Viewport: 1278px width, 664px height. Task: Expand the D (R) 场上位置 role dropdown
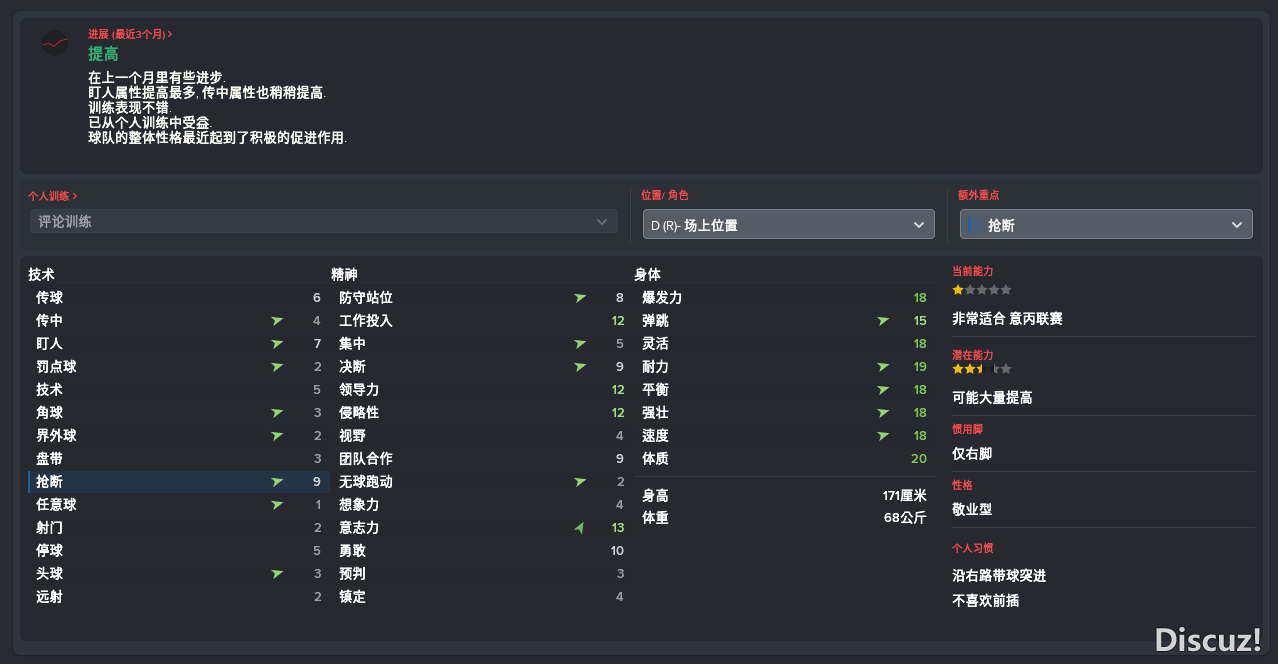(788, 225)
